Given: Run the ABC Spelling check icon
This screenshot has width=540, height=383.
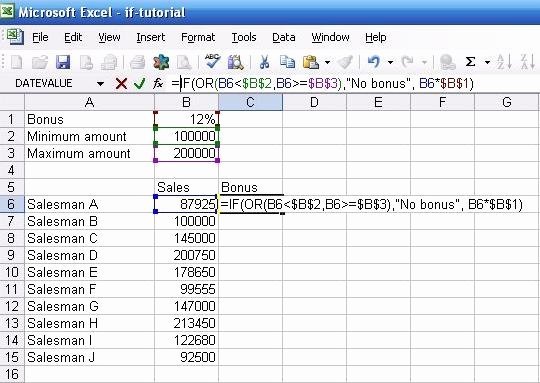Looking at the screenshot, I should [212, 62].
